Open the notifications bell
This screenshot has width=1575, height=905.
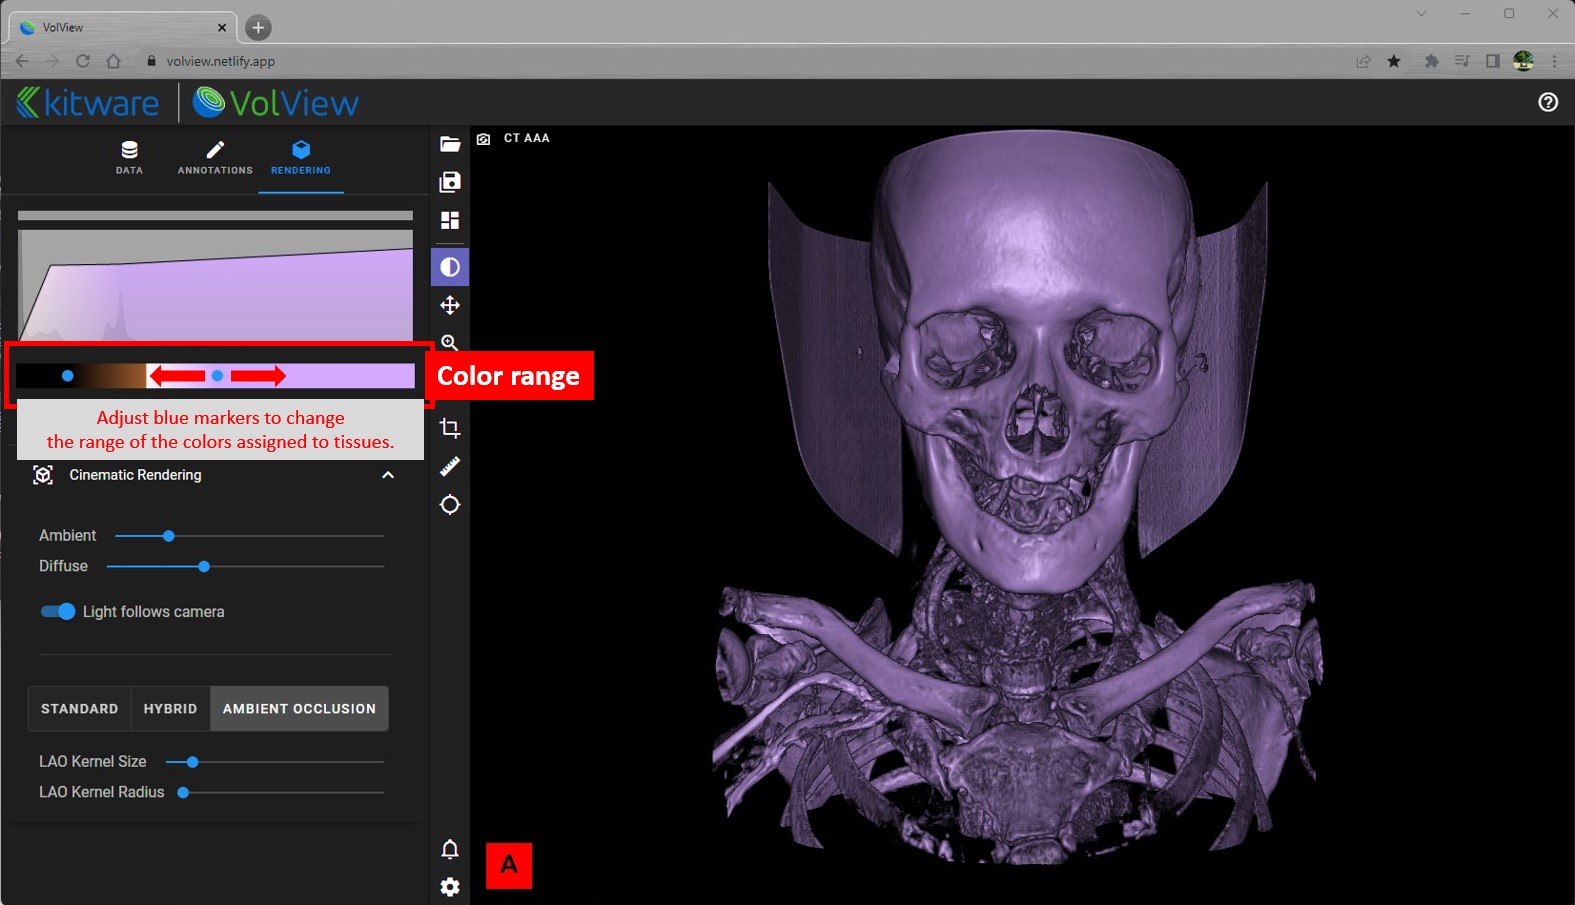tap(450, 849)
